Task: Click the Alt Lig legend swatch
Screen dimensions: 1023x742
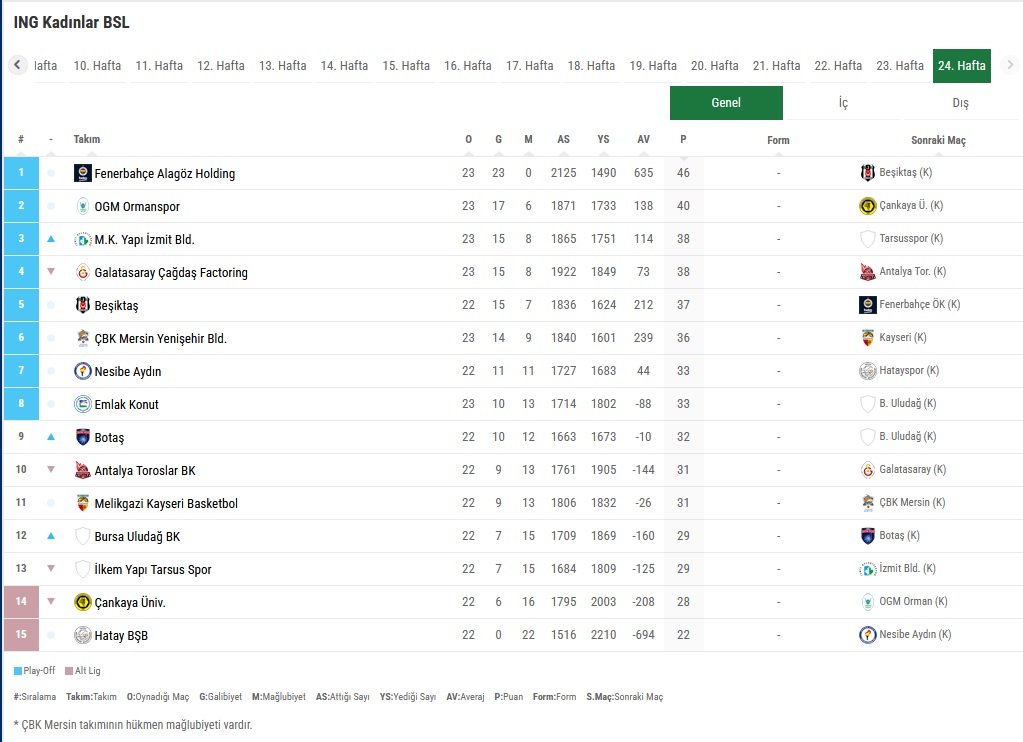Action: [69, 671]
